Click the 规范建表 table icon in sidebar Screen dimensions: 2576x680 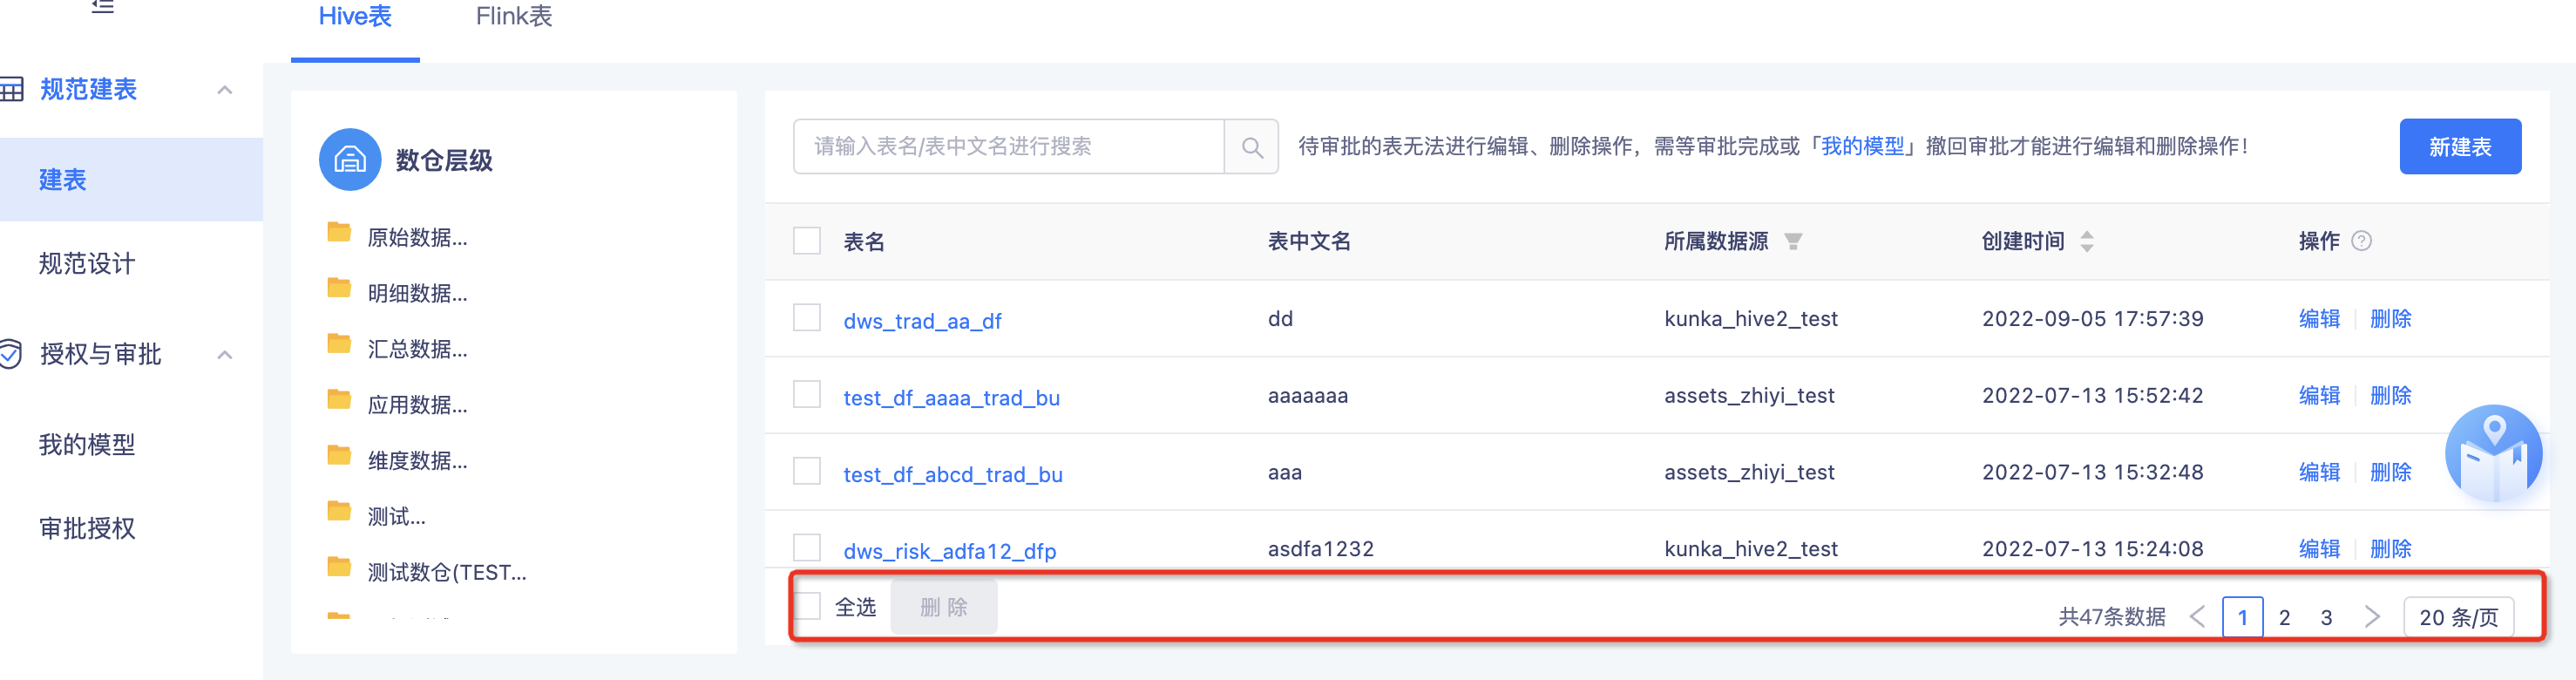coord(12,89)
